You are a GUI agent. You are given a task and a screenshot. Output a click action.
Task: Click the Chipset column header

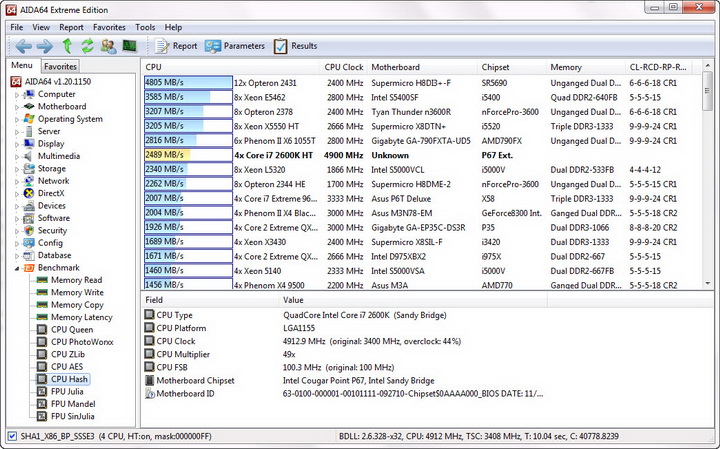coord(512,67)
